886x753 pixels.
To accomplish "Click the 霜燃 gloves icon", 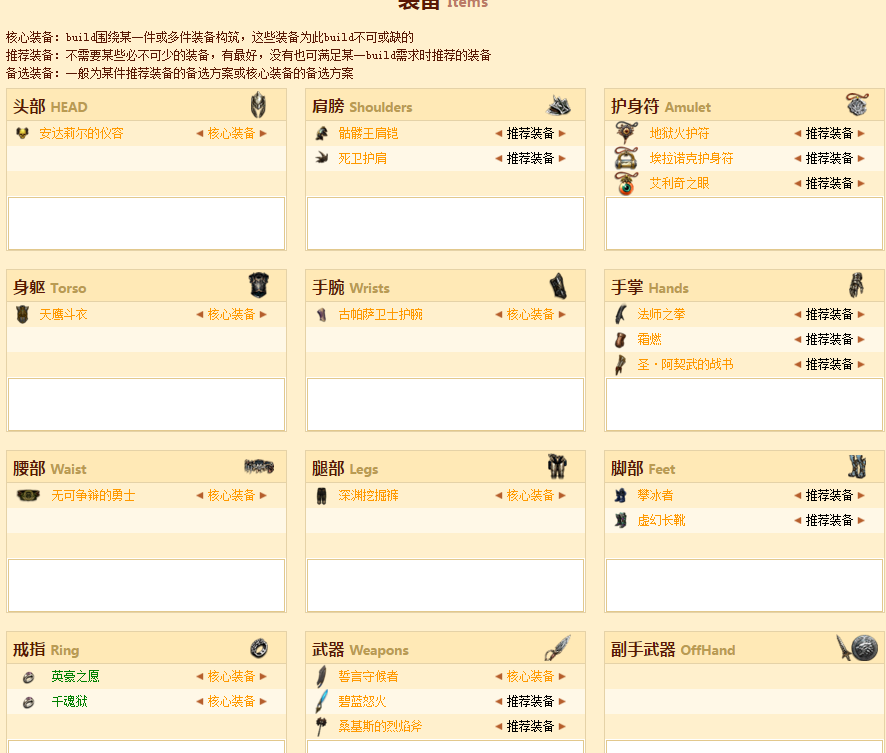I will point(620,339).
